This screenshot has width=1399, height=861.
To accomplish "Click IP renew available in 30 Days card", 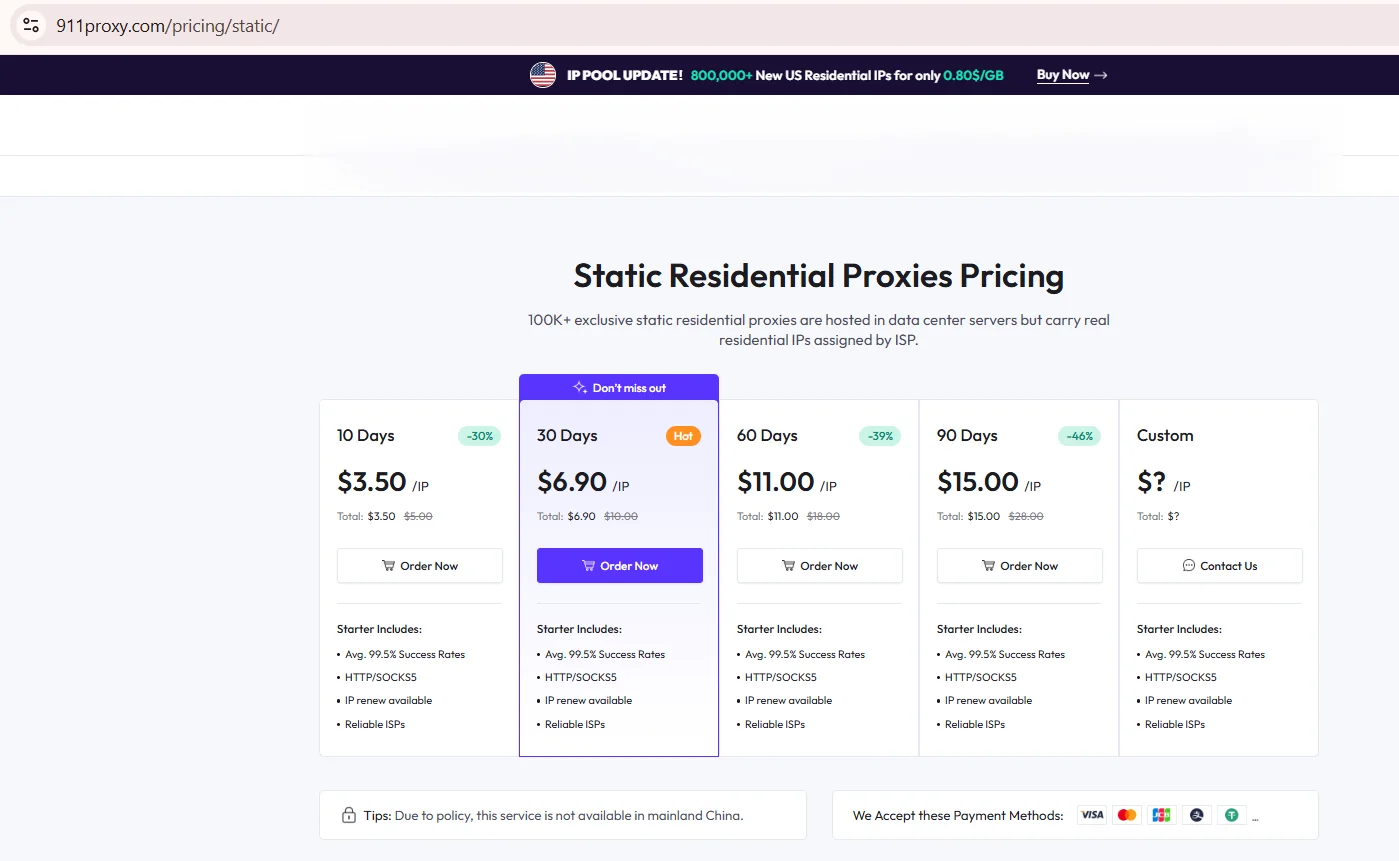I will pyautogui.click(x=589, y=700).
